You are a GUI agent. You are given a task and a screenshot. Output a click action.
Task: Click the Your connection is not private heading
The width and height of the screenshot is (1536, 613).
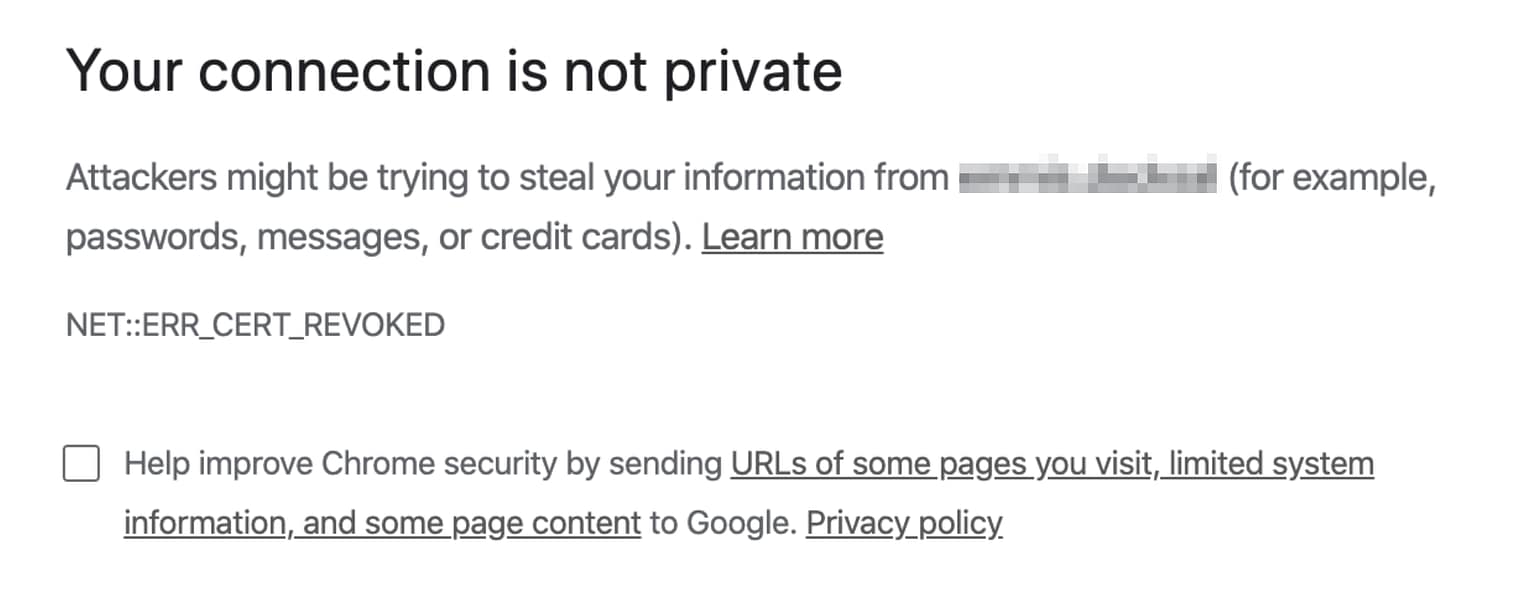tap(453, 70)
